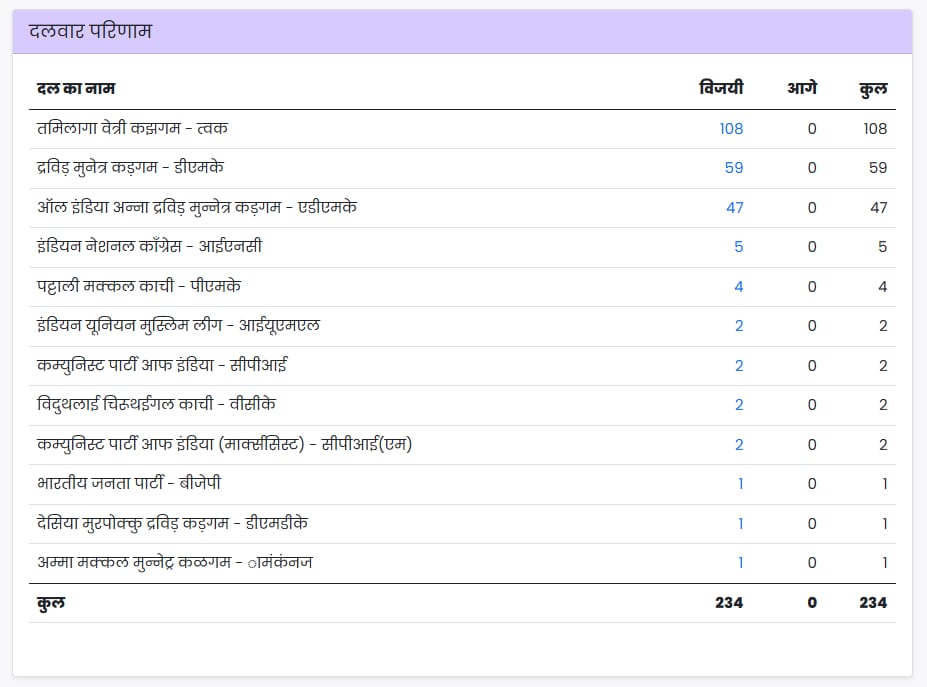Click total 1 in डीएमडीके row
Image resolution: width=927 pixels, height=687 pixels.
pyautogui.click(x=884, y=524)
